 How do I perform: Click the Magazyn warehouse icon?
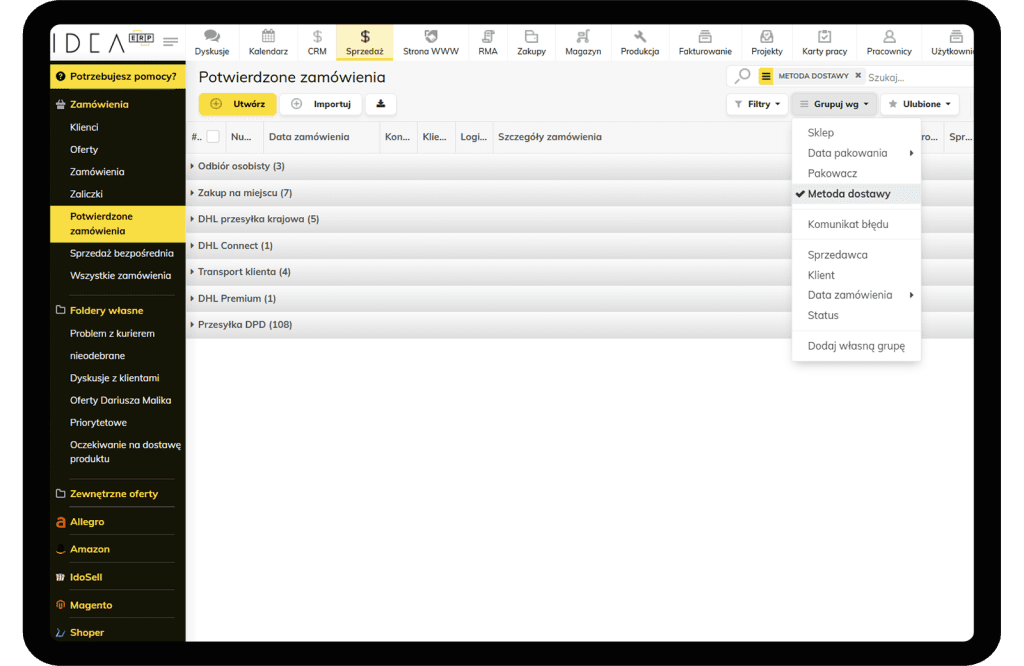[582, 37]
